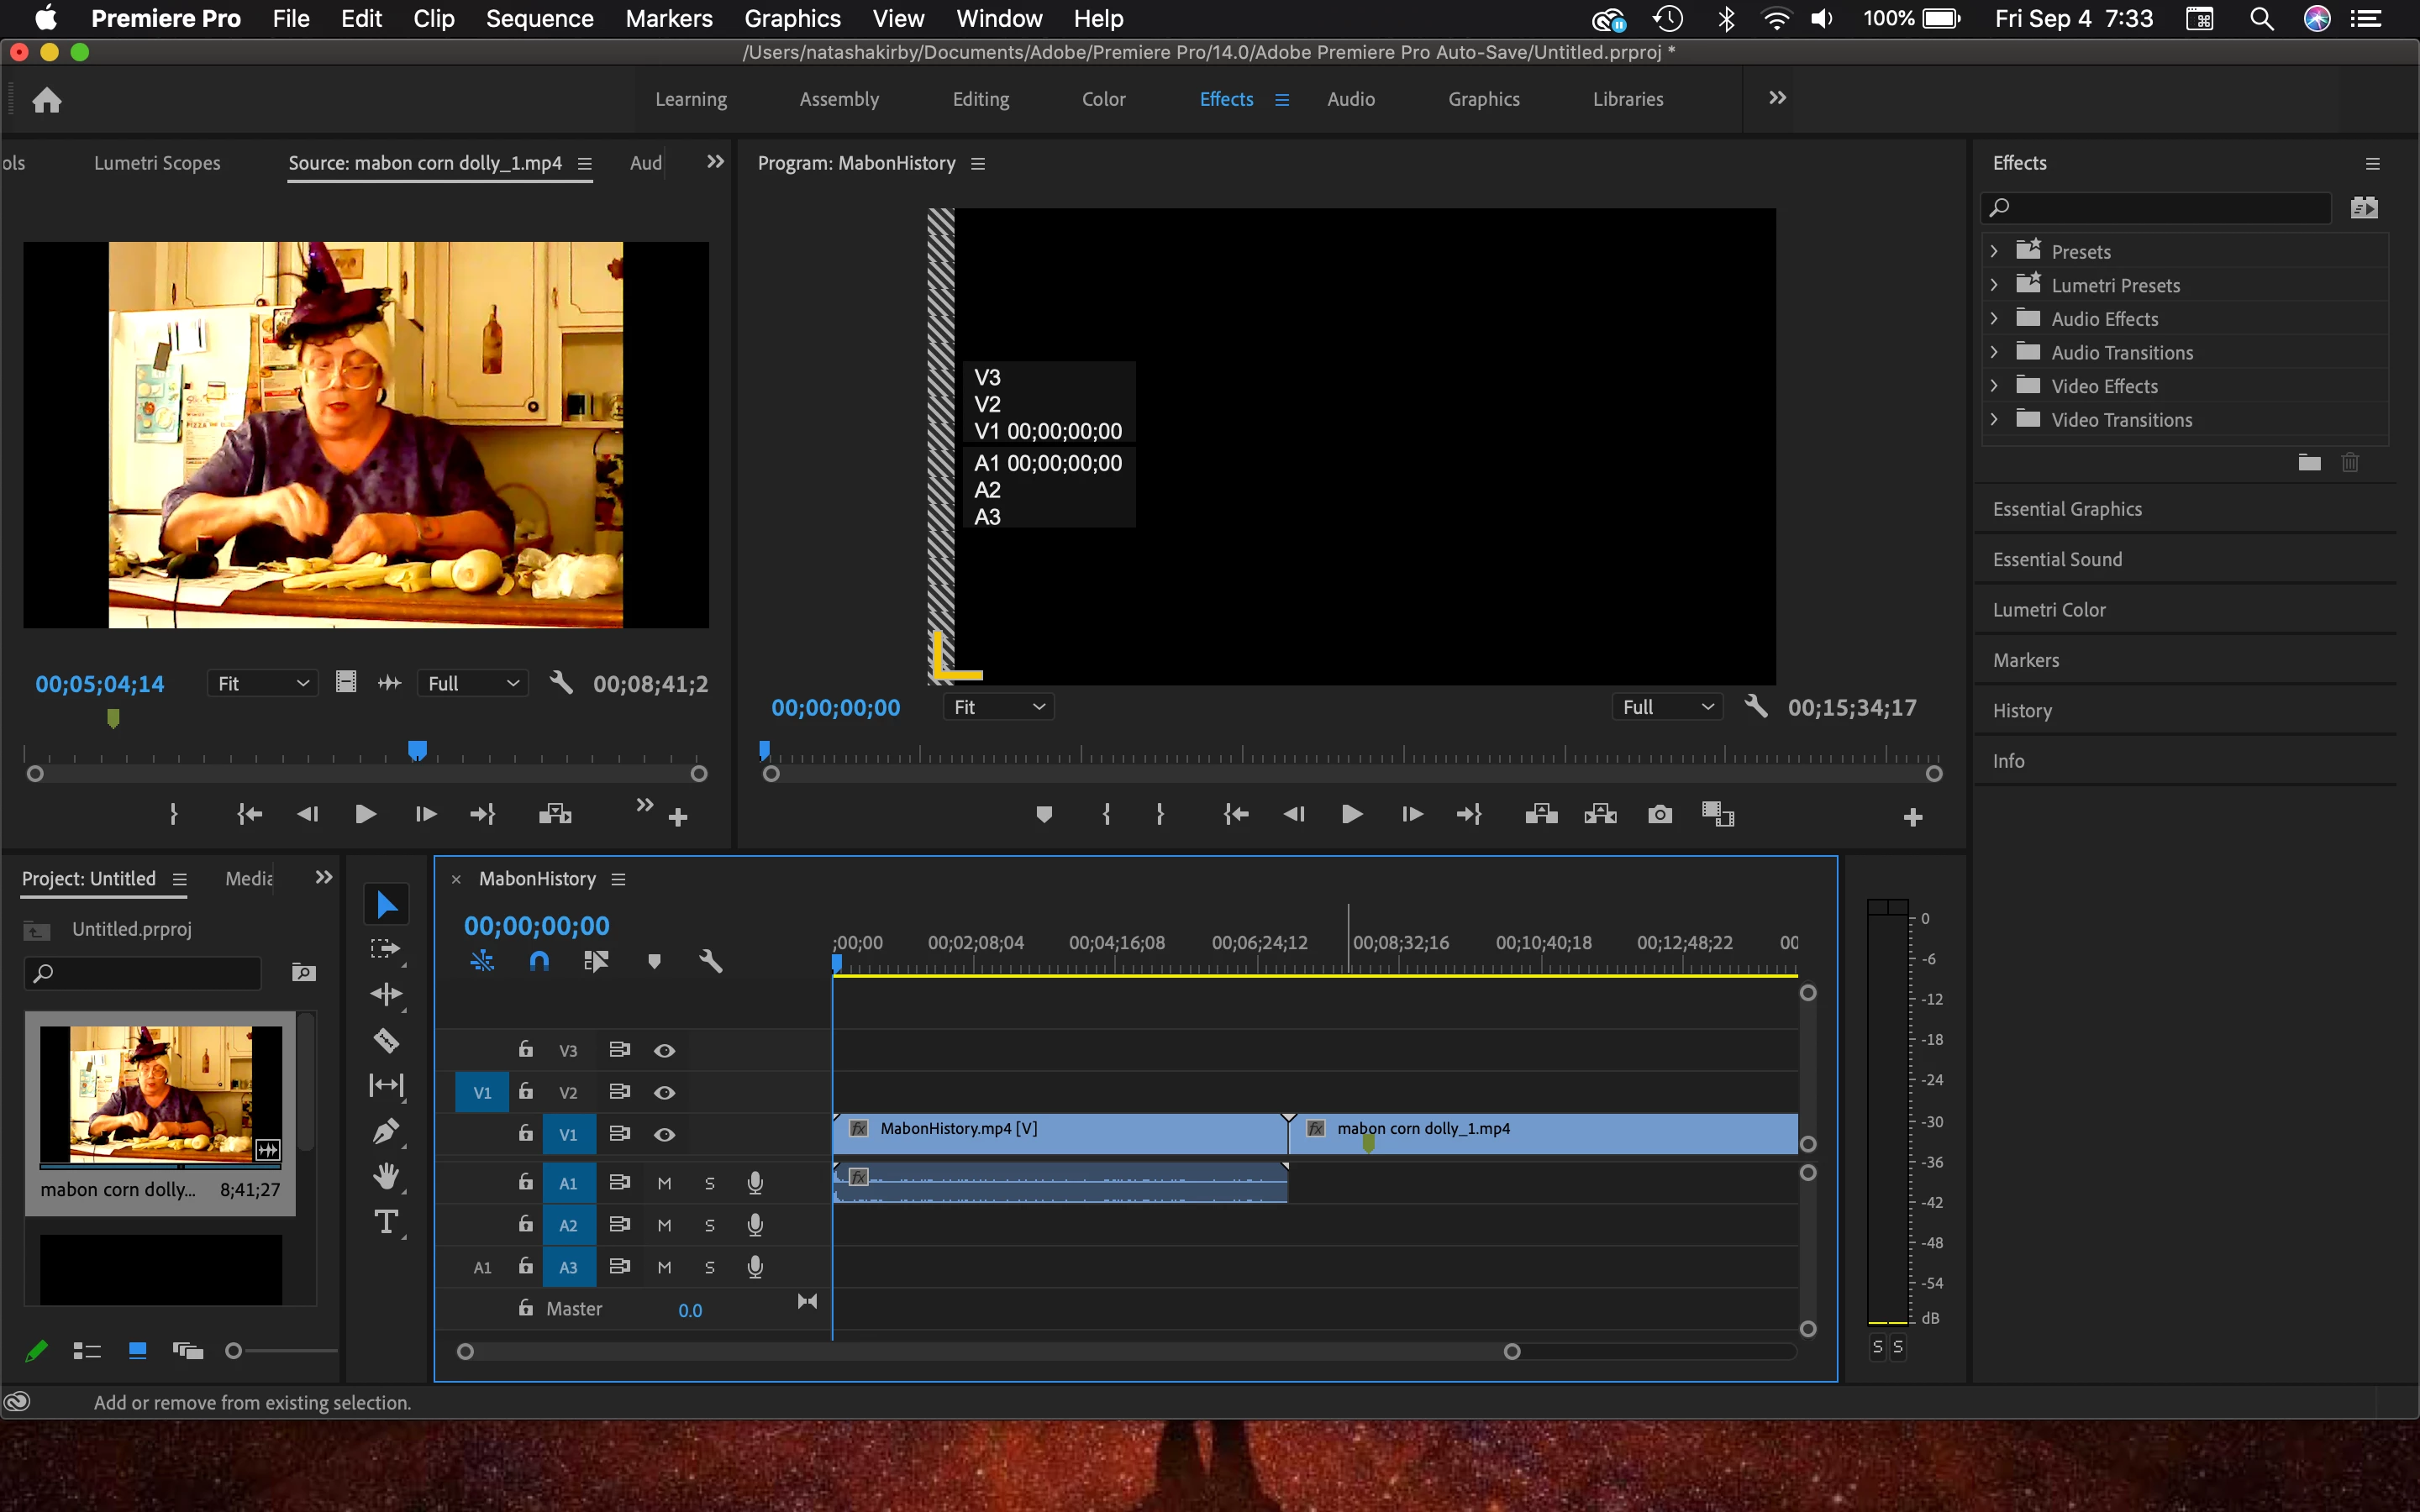Select the Razor tool
The image size is (2420, 1512).
pyautogui.click(x=386, y=1040)
